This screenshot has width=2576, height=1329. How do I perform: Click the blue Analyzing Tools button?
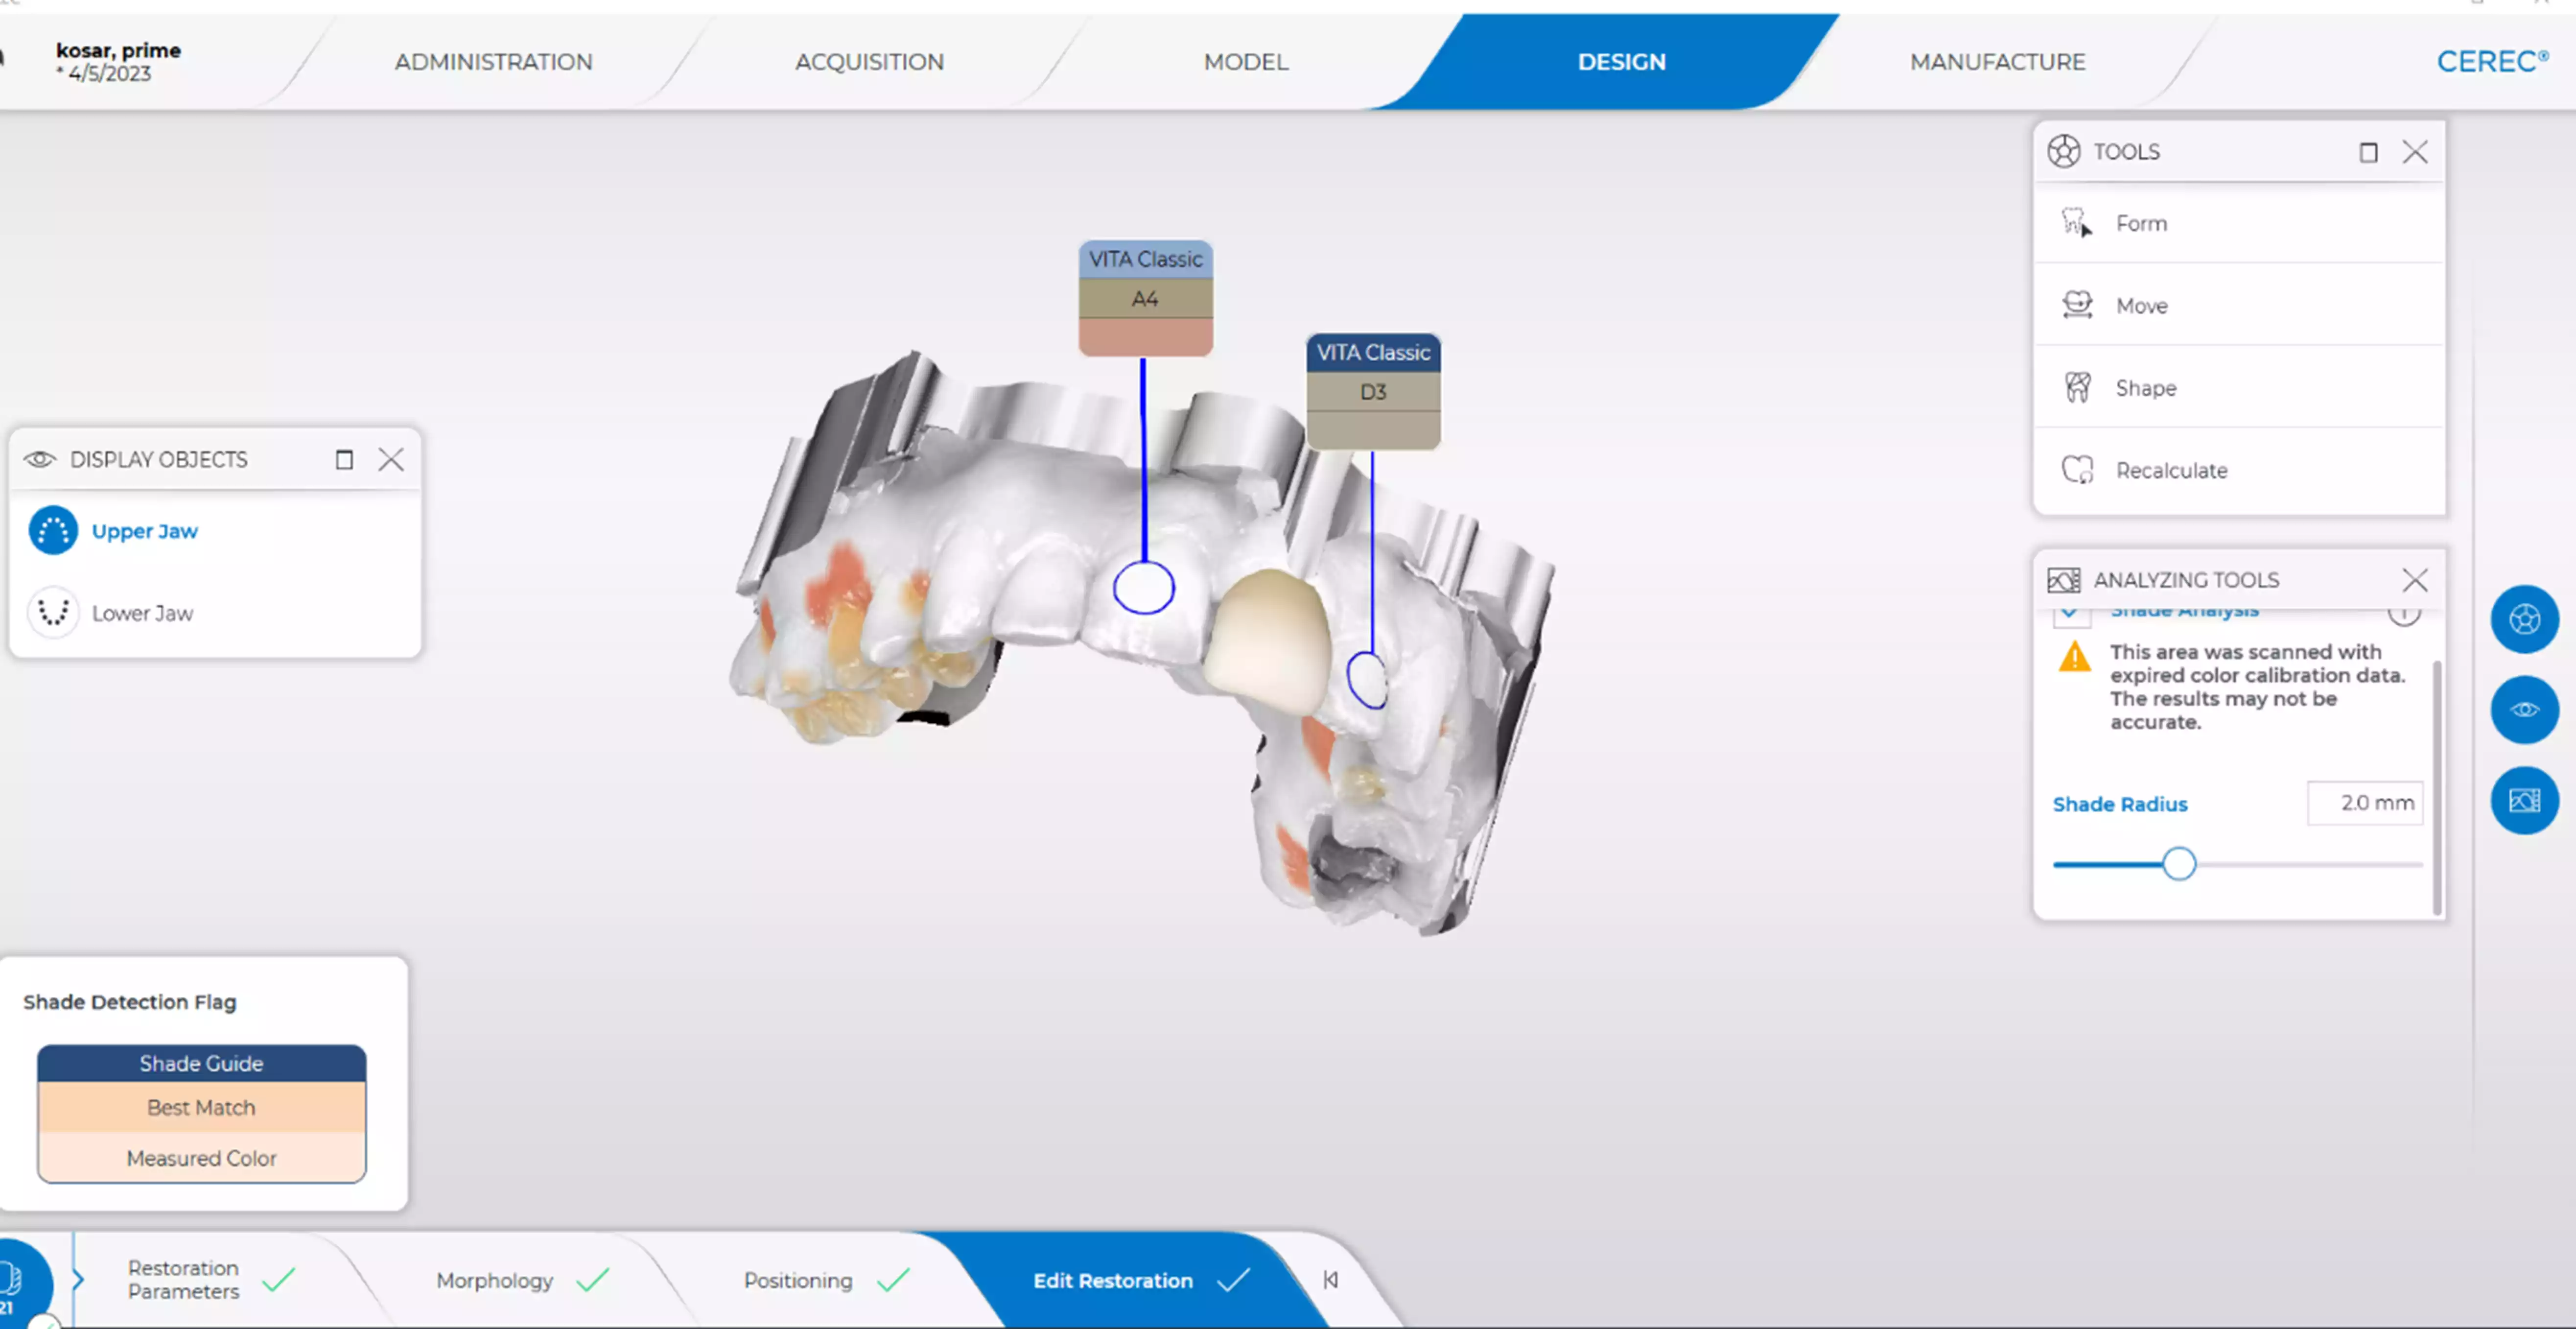point(2523,800)
